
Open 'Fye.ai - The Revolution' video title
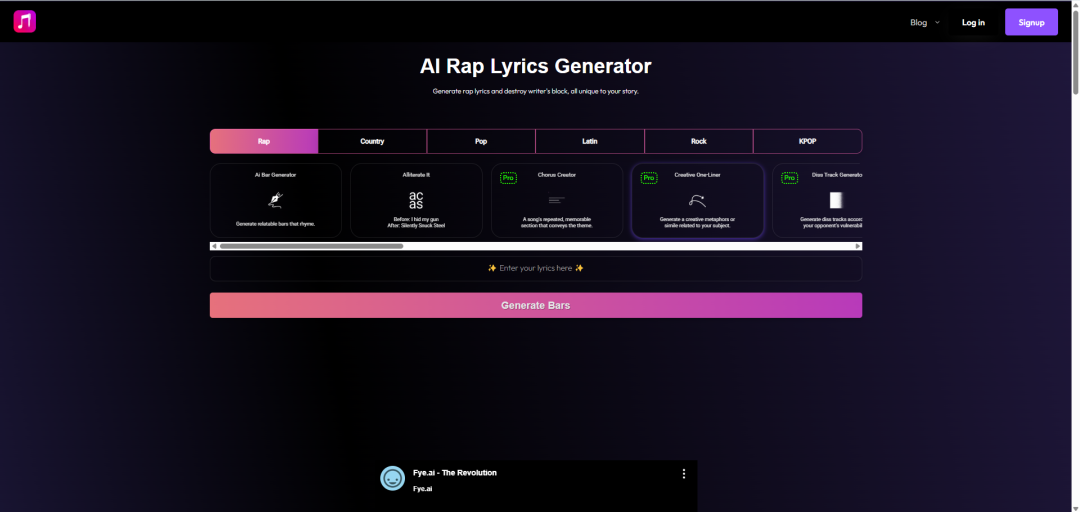[x=455, y=473]
